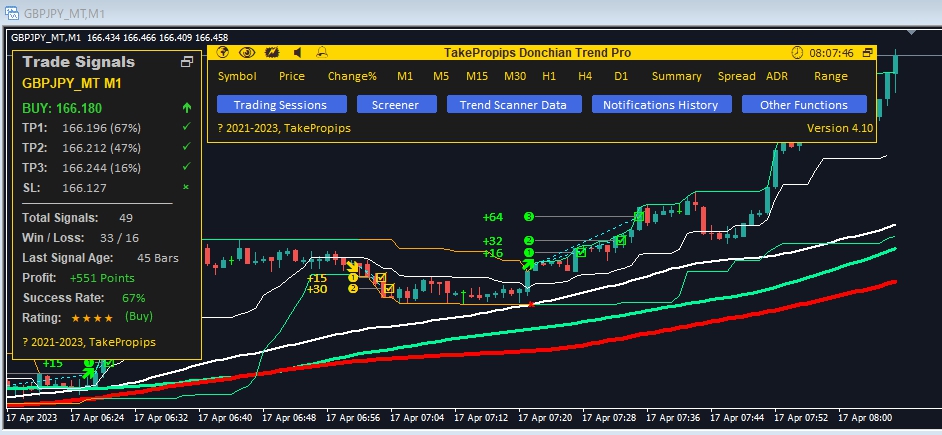942x435 pixels.
Task: Click the checkmark on the TP3 row
Action: [187, 166]
